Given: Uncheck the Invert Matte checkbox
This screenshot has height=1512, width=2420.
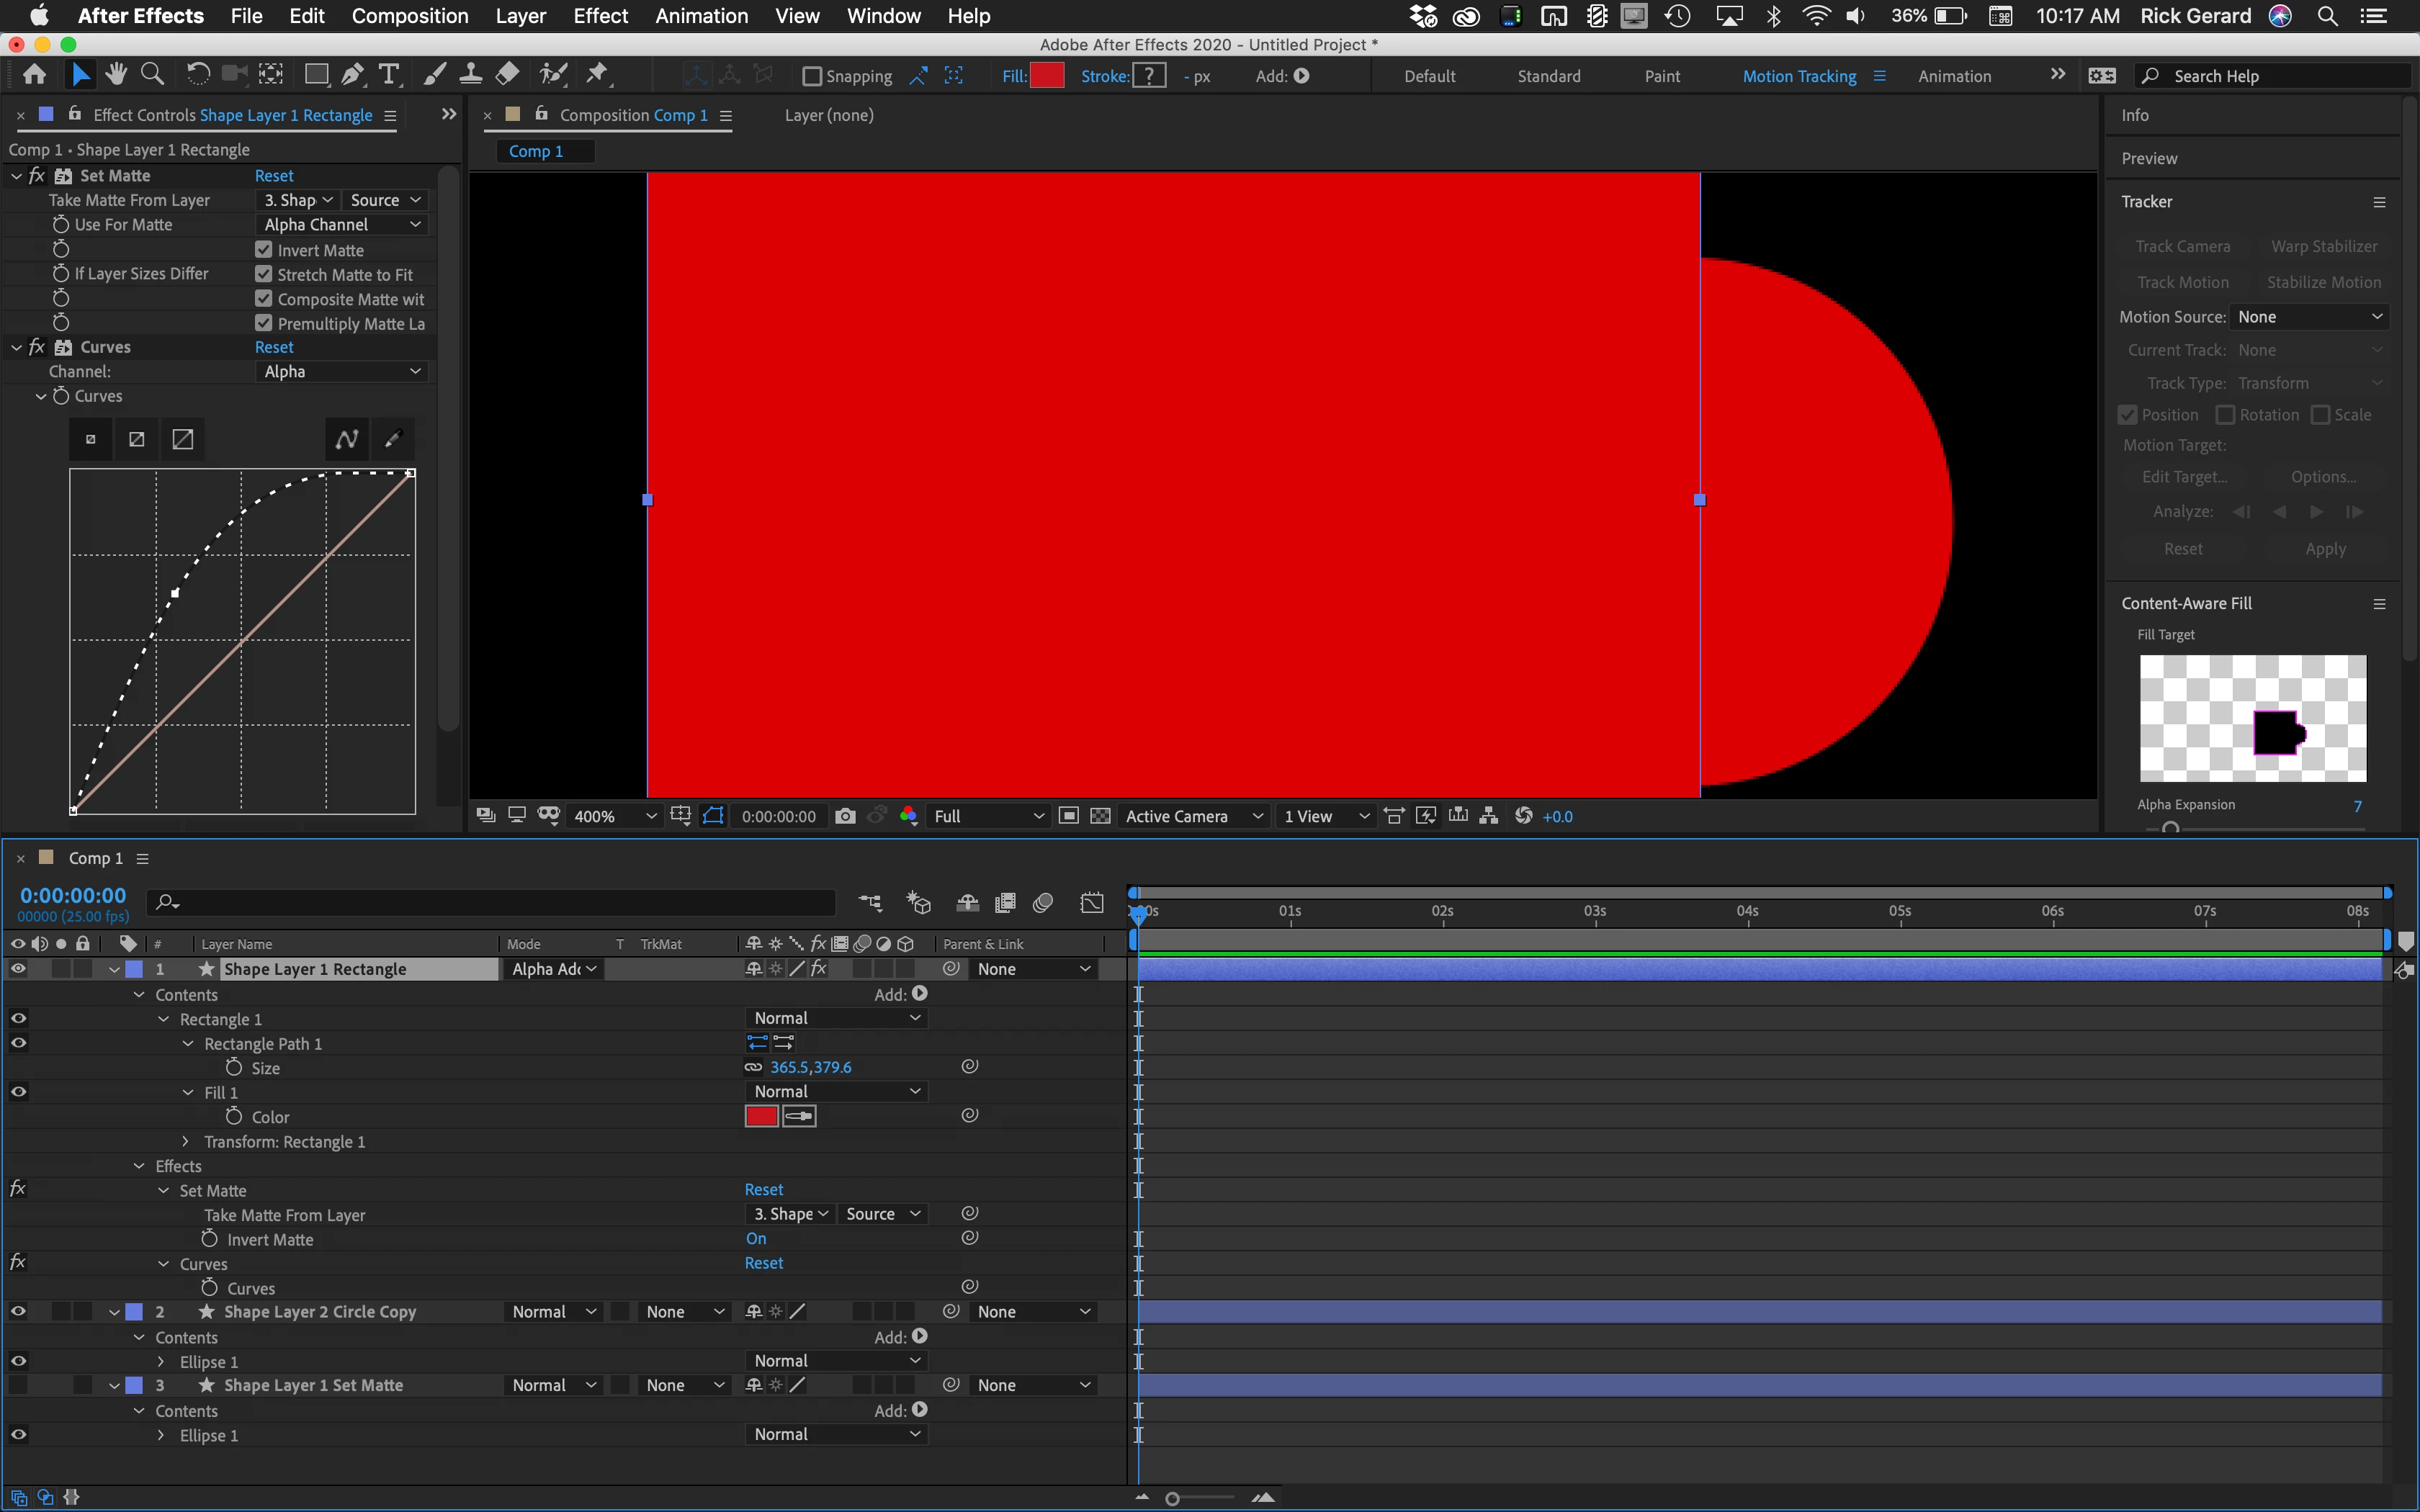Looking at the screenshot, I should 264,250.
